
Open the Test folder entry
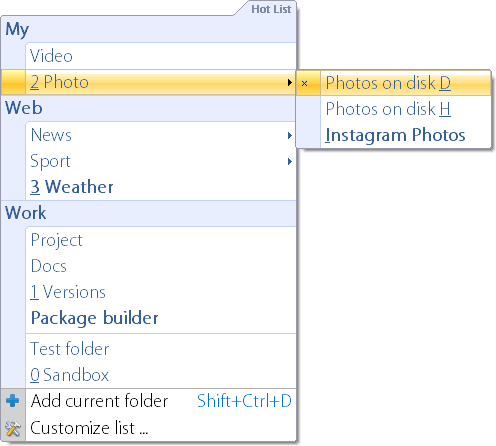tap(161, 349)
